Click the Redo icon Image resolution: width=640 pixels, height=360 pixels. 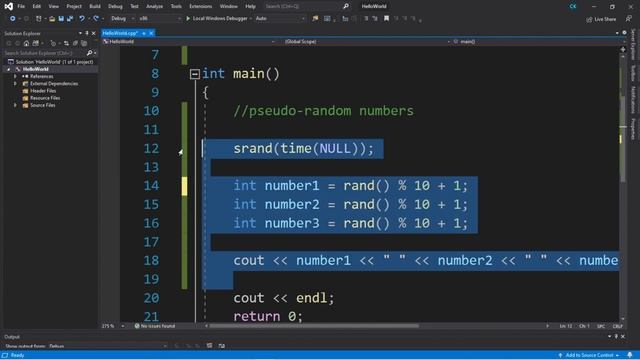pyautogui.click(x=96, y=19)
